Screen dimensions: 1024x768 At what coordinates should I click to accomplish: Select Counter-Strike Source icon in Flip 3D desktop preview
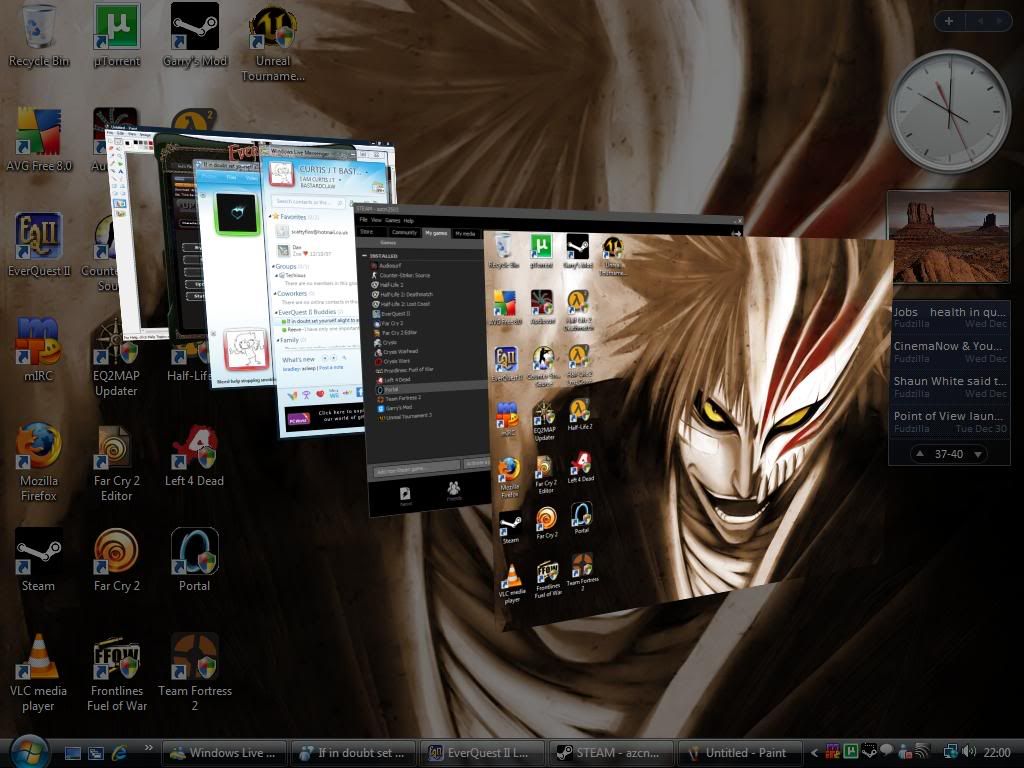543,366
